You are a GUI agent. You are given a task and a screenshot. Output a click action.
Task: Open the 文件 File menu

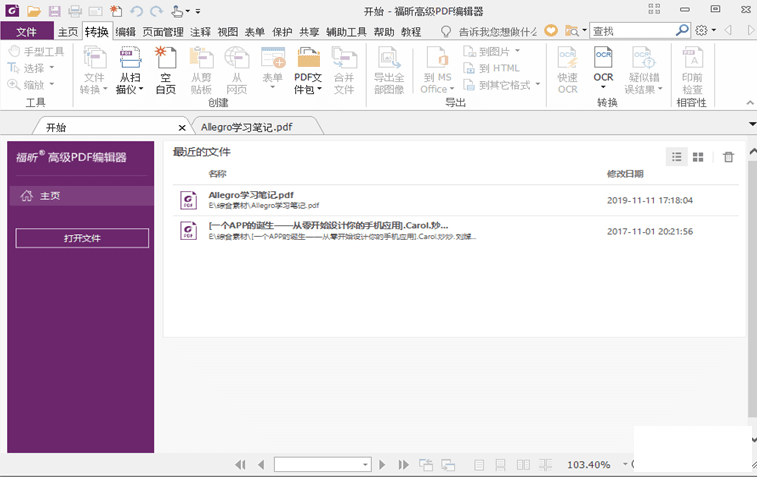(x=27, y=31)
